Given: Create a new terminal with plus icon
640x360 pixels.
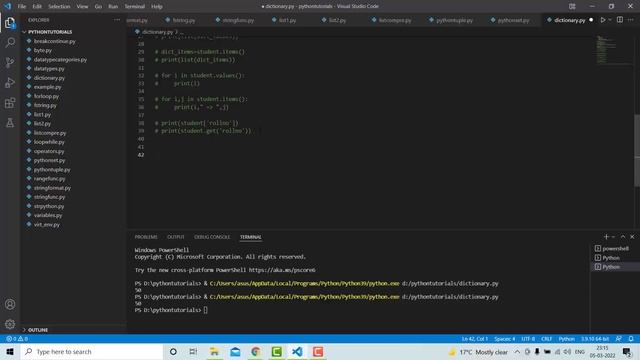Looking at the screenshot, I should point(606,237).
